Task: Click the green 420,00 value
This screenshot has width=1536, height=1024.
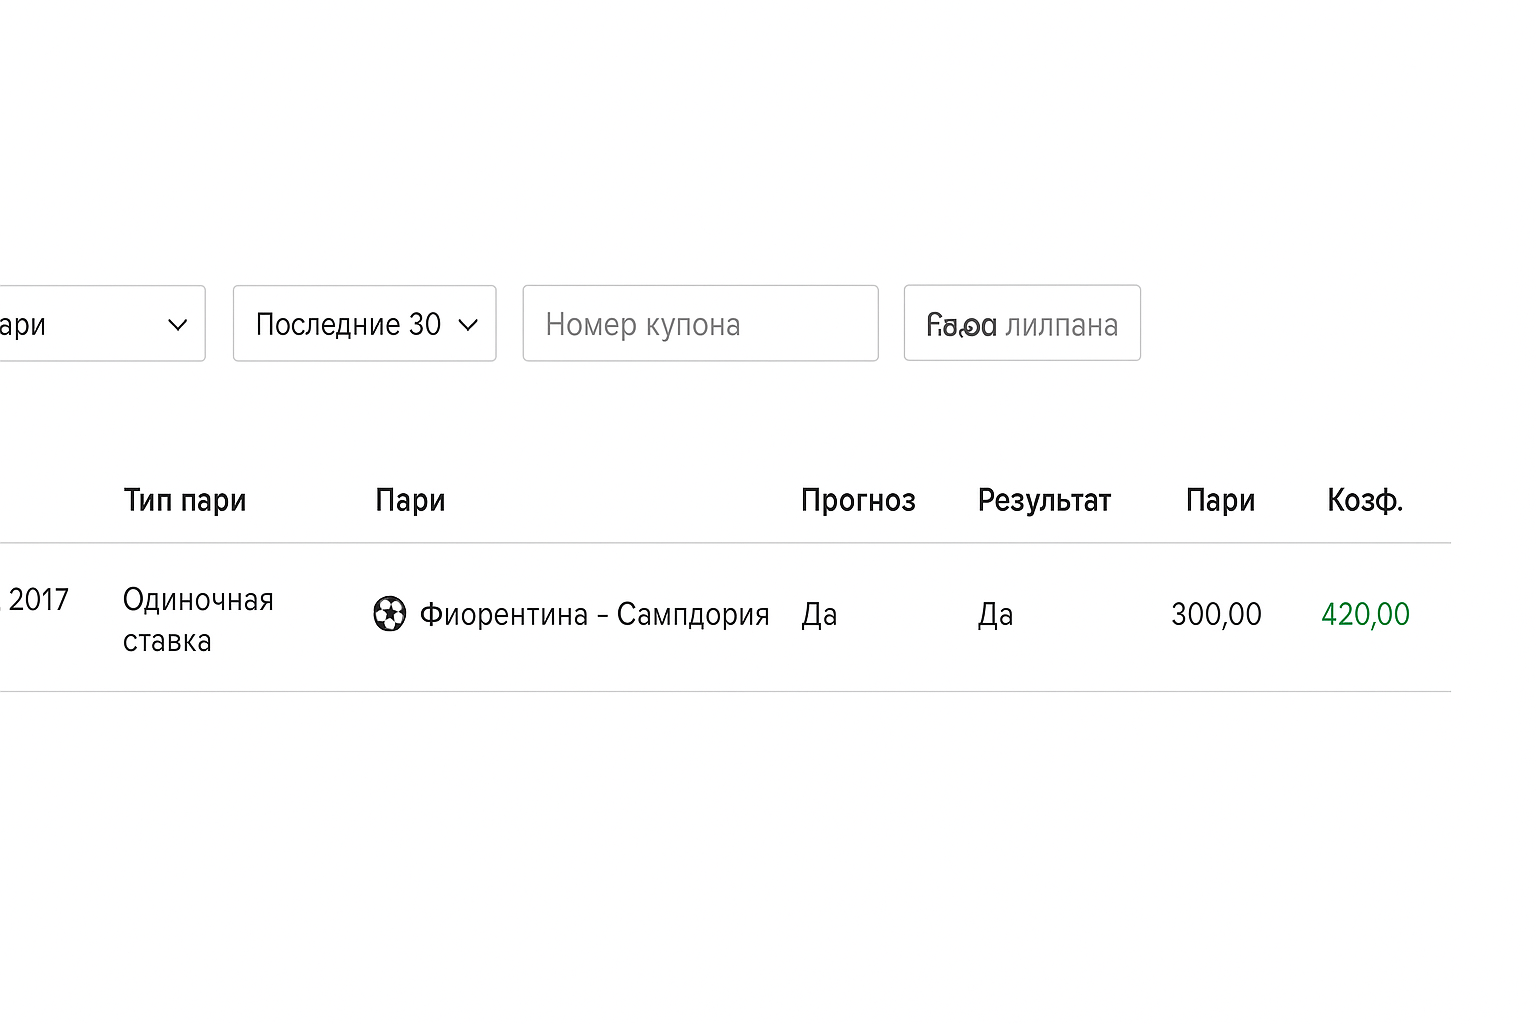Action: 1365,614
